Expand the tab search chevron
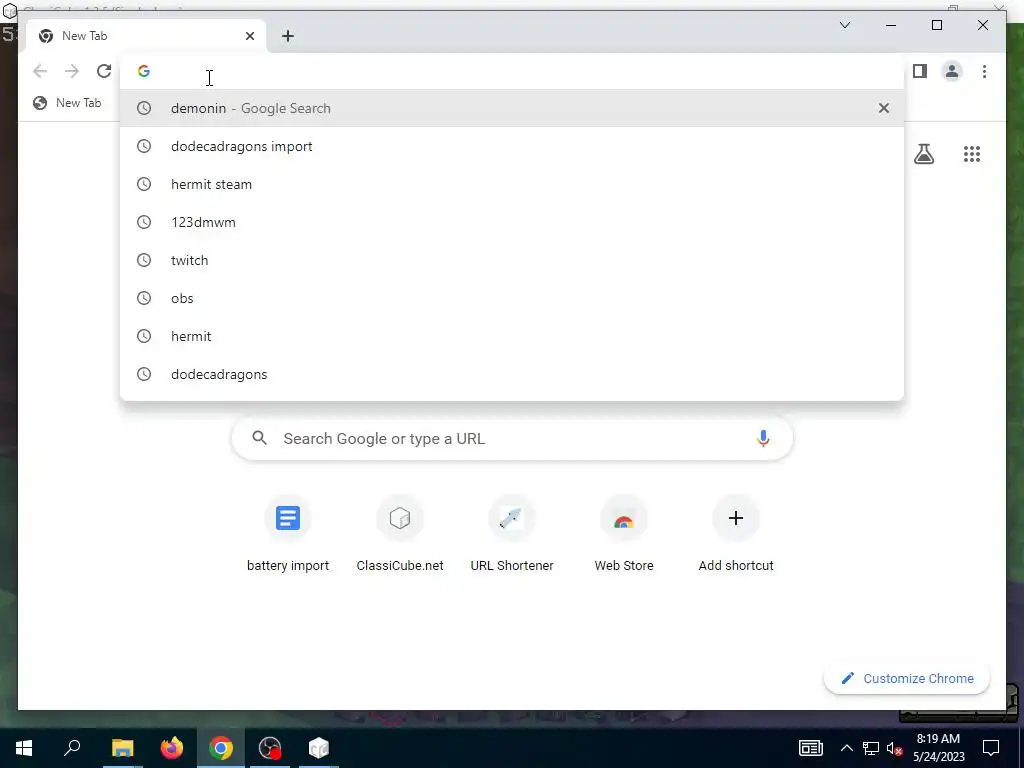The width and height of the screenshot is (1024, 768). (844, 25)
